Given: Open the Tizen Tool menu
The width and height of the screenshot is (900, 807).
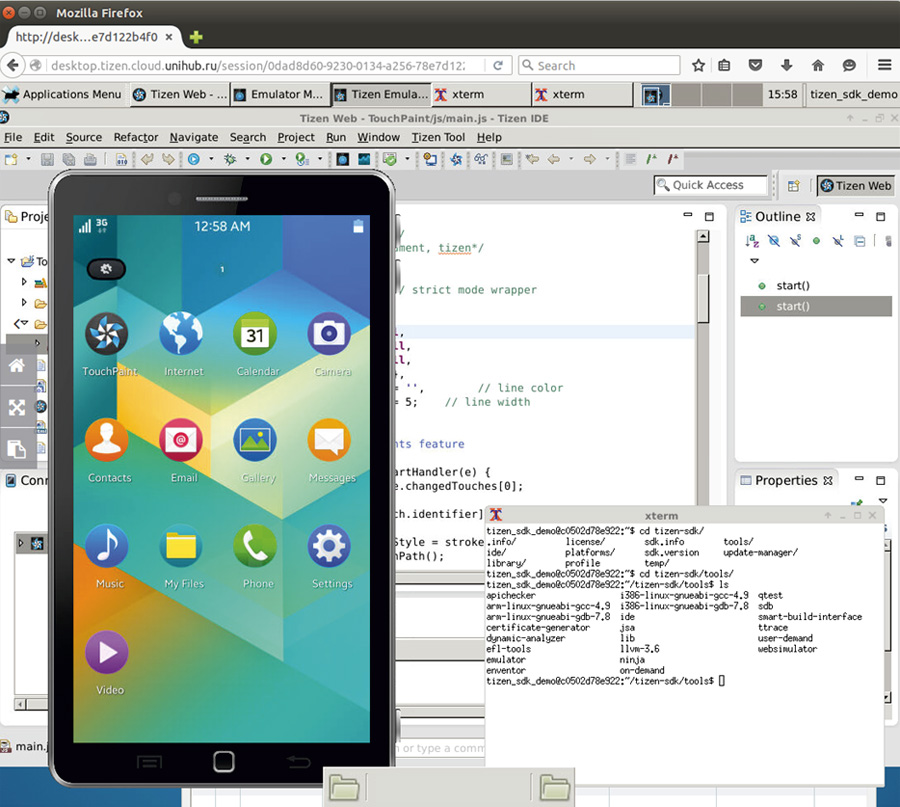Looking at the screenshot, I should pyautogui.click(x=438, y=137).
